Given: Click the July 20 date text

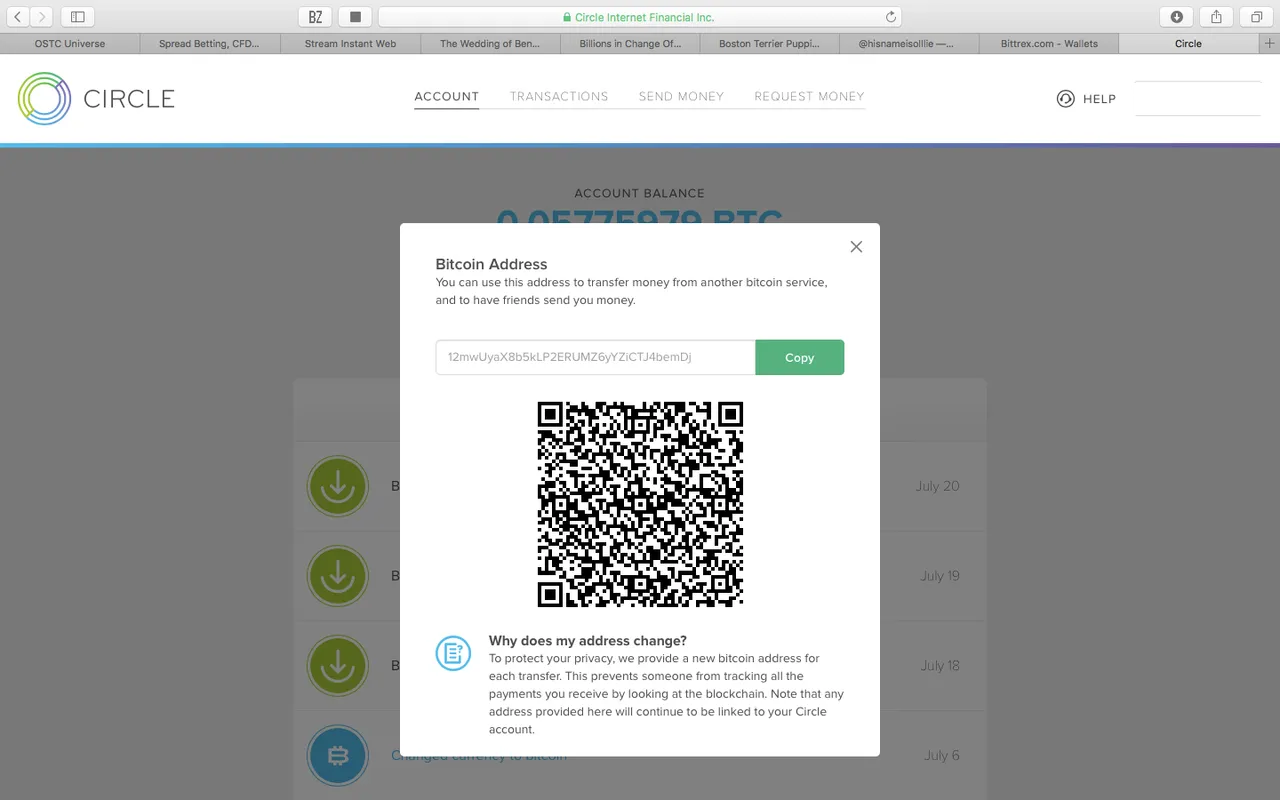Looking at the screenshot, I should (937, 486).
